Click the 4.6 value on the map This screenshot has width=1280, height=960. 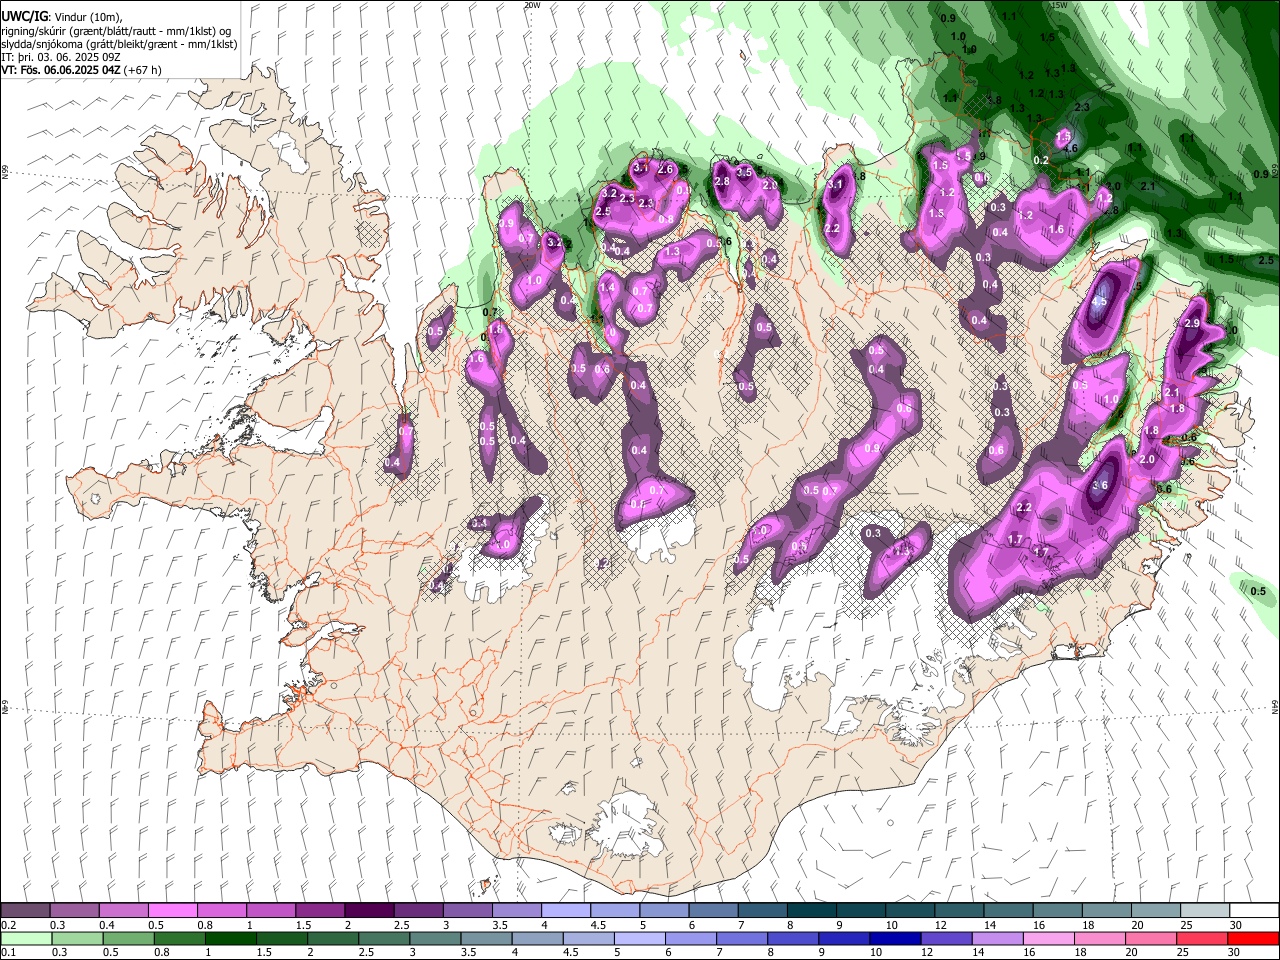[1070, 149]
